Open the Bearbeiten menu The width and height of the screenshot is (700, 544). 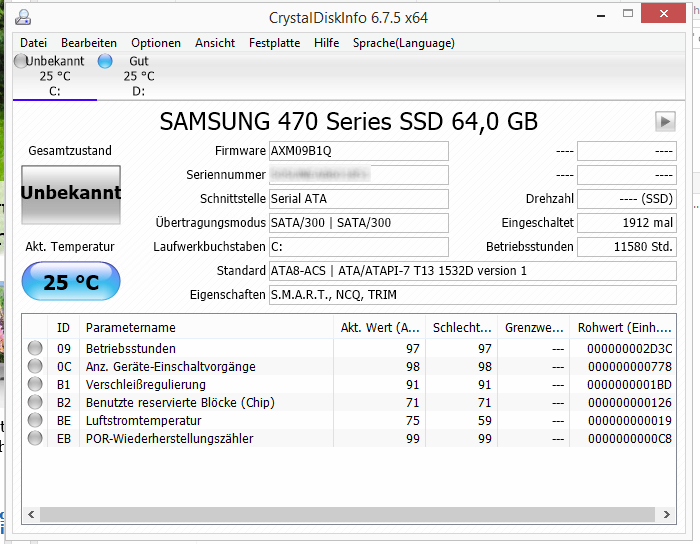[89, 43]
